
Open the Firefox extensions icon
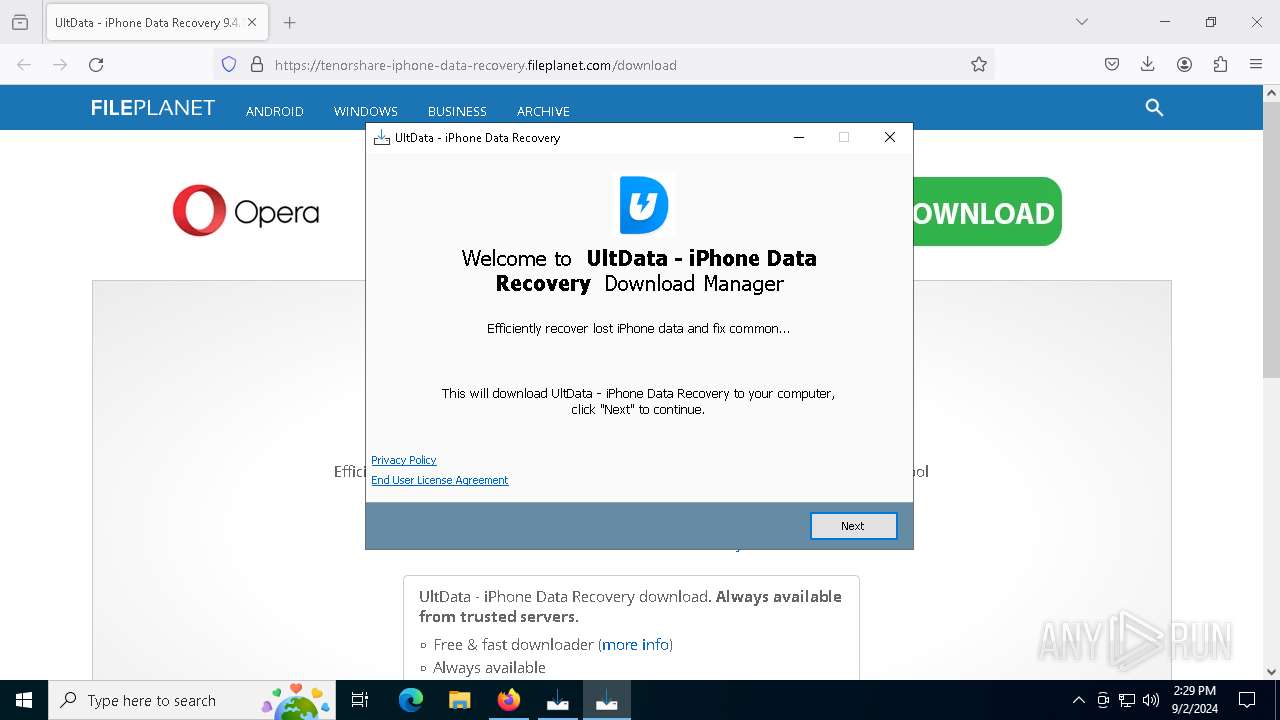(x=1220, y=65)
